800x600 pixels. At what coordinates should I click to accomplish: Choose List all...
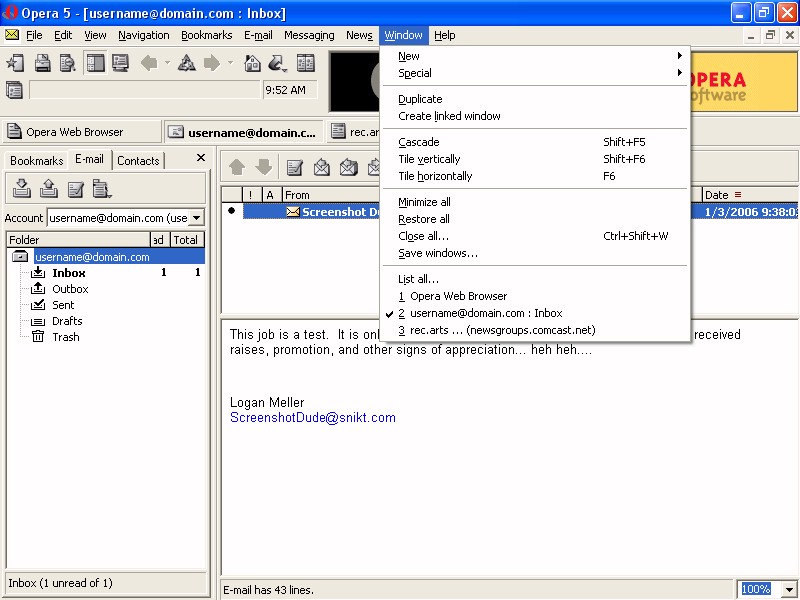tap(536, 279)
